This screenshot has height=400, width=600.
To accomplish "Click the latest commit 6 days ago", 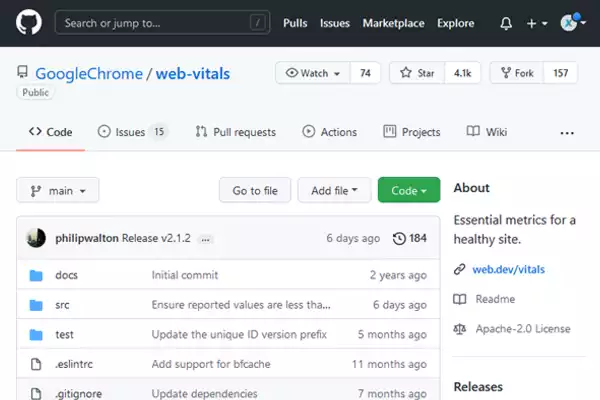I will [353, 238].
